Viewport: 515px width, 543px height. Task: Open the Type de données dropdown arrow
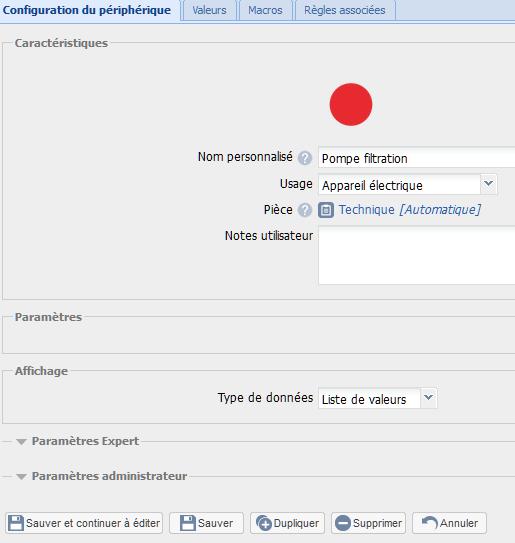pyautogui.click(x=428, y=398)
